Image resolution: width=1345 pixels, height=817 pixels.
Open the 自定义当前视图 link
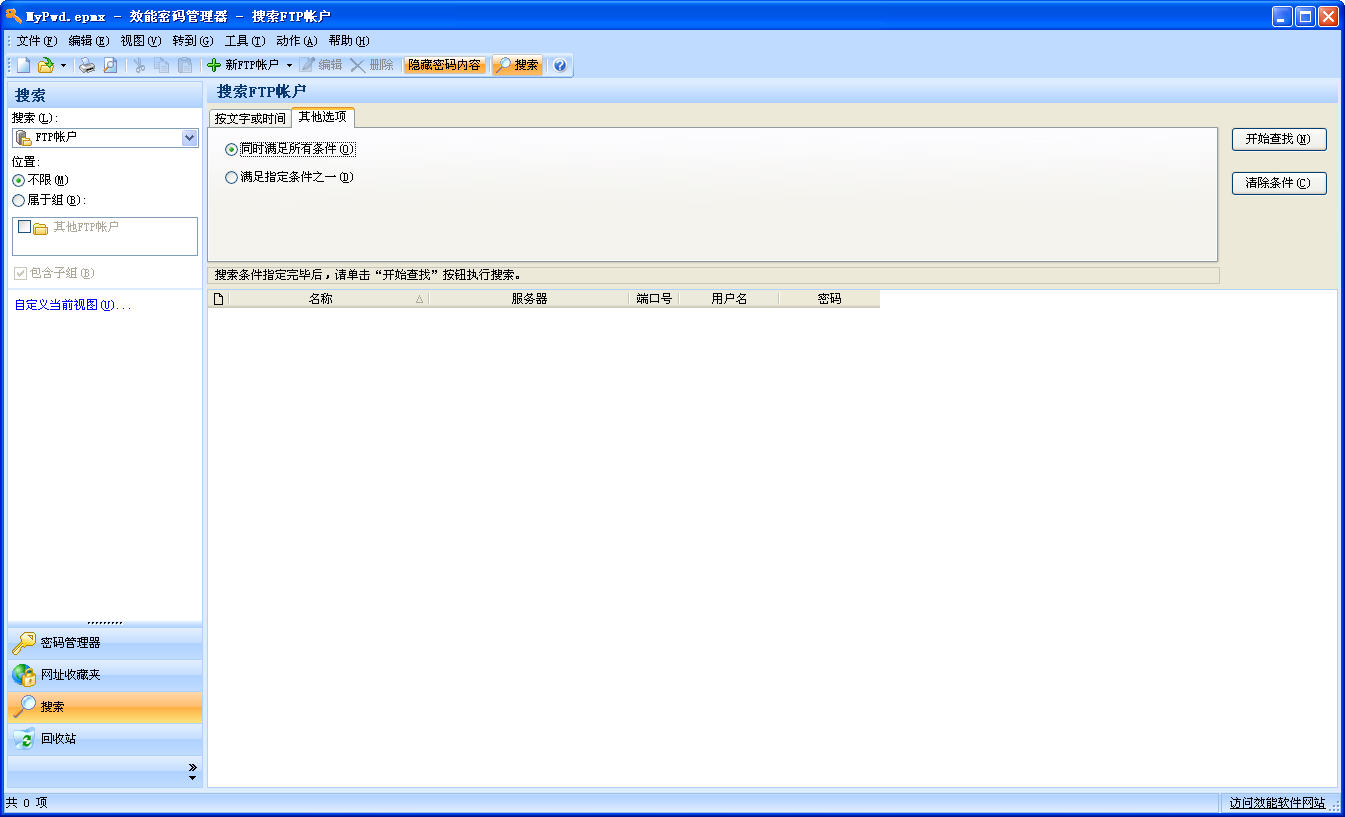[x=72, y=305]
